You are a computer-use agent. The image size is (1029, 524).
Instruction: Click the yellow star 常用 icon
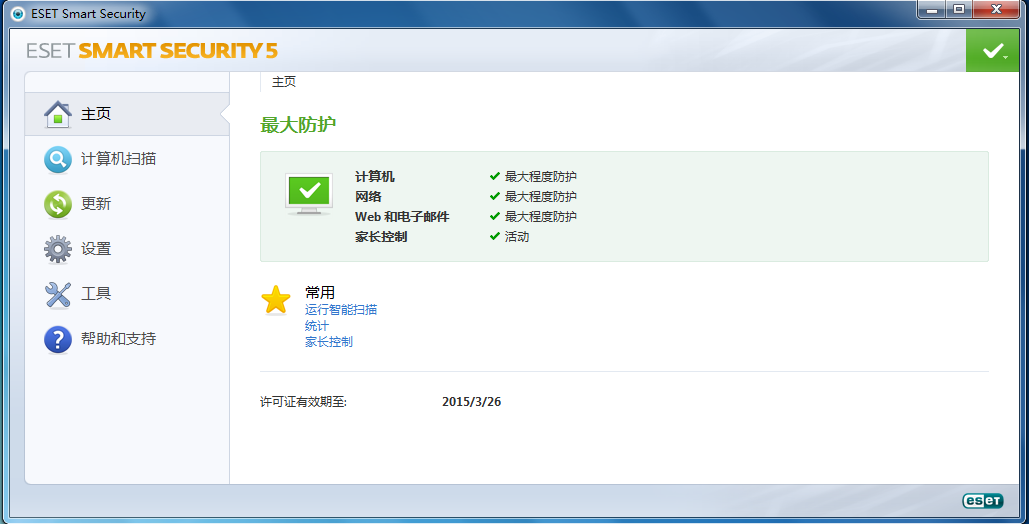click(276, 300)
